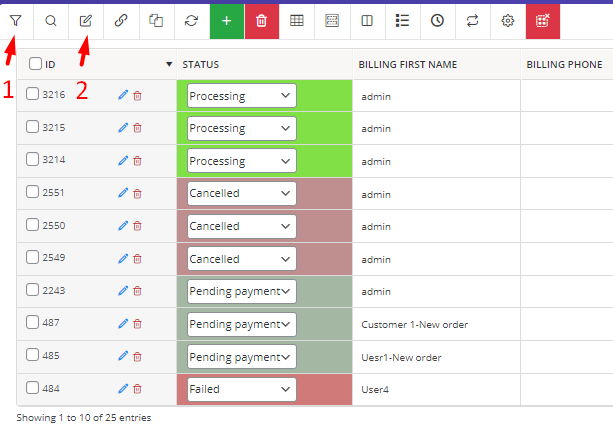613x425 pixels.
Task: Click the BILLING FIRST NAME column header
Action: [x=408, y=65]
